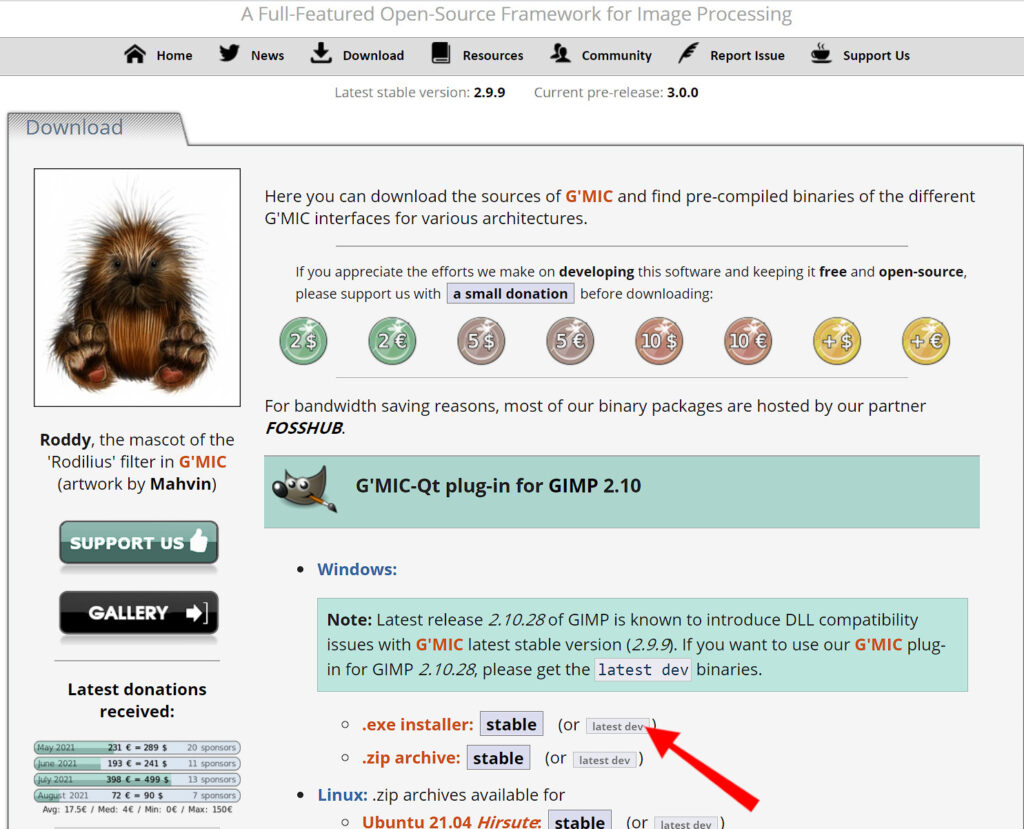Download stable Ubuntu 21.04 Hirsute package

pyautogui.click(x=580, y=821)
